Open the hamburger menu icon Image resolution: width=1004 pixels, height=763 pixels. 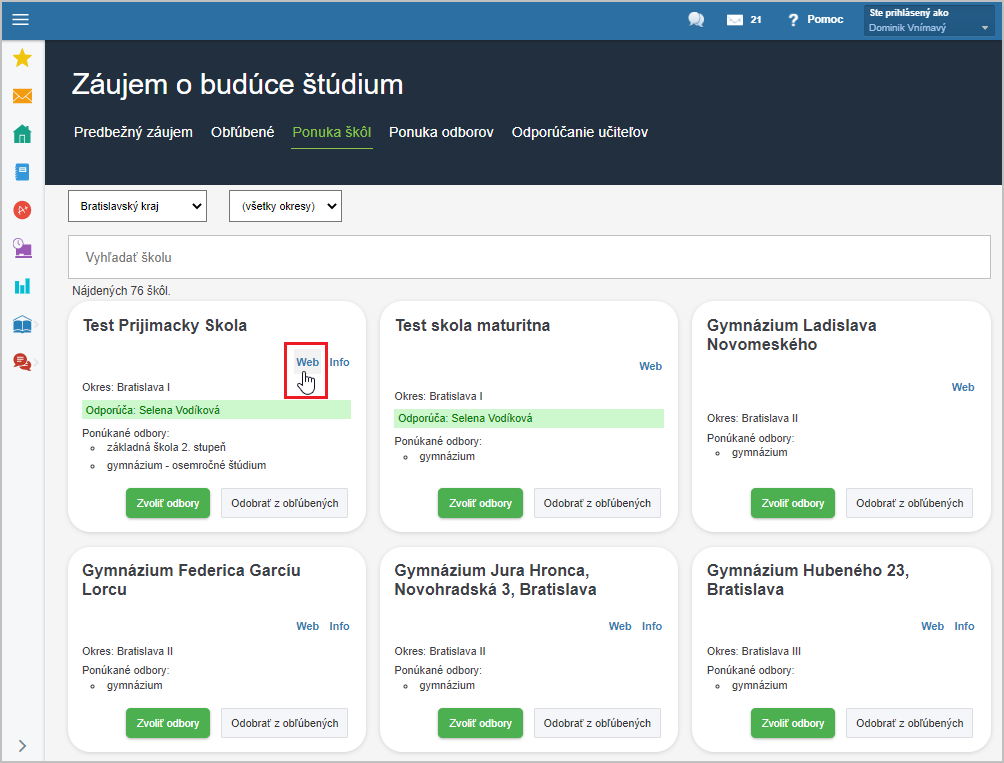point(20,19)
